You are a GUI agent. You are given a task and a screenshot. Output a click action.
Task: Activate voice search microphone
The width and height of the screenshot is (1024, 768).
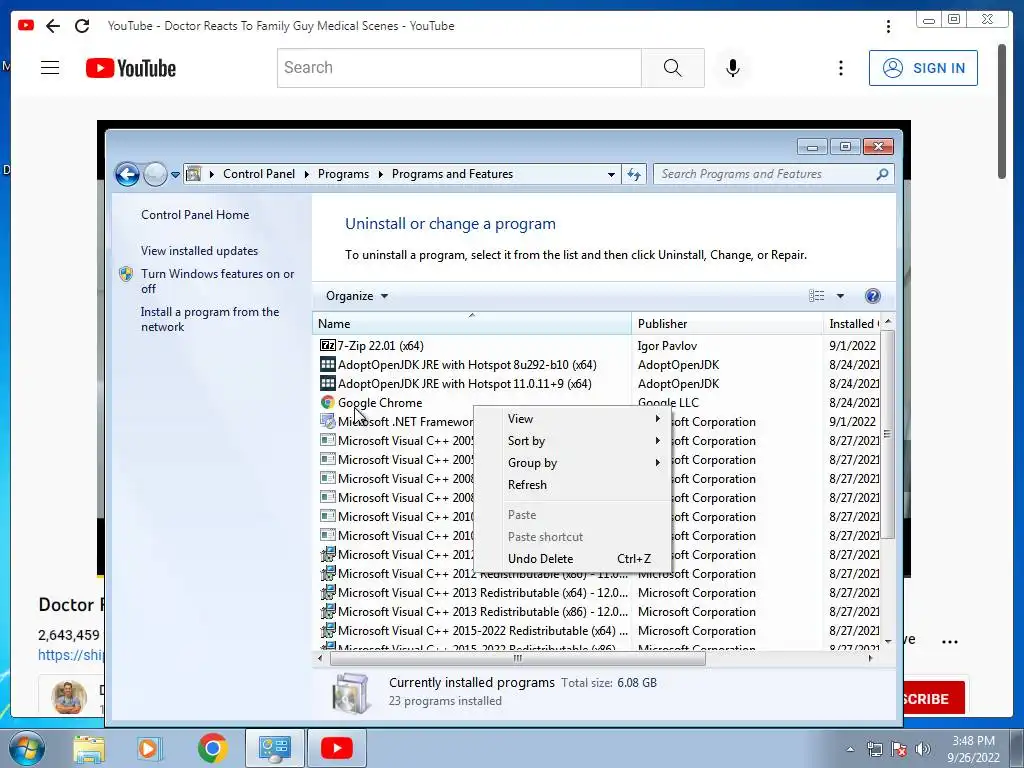(733, 68)
